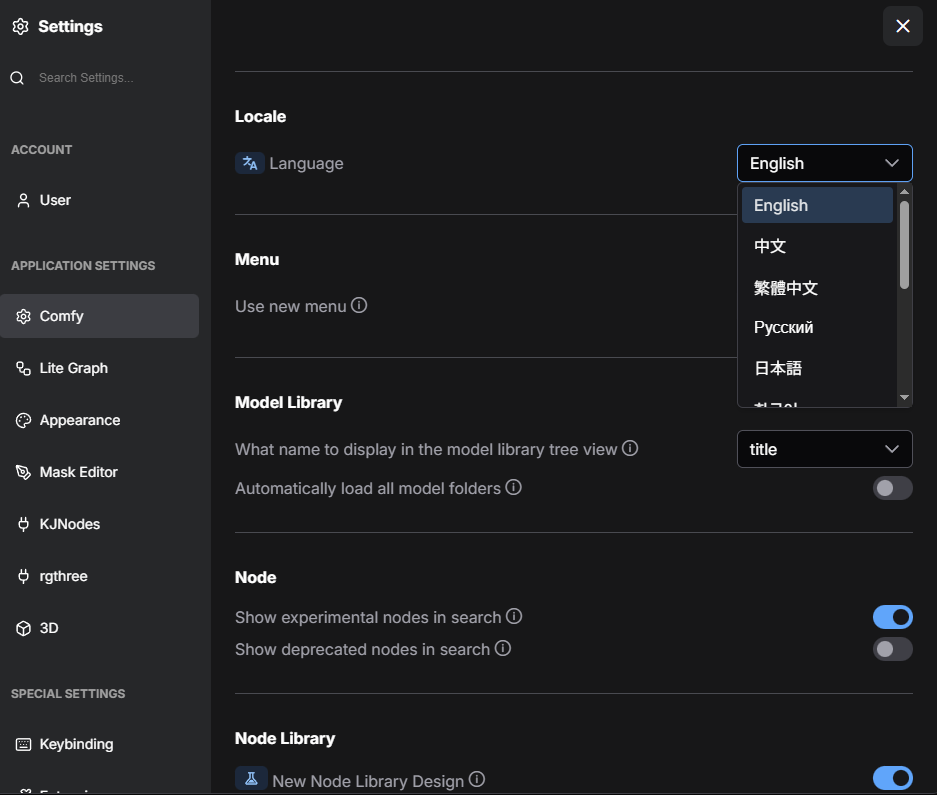The width and height of the screenshot is (937, 795).
Task: Enable Show deprecated nodes in search
Action: 892,649
